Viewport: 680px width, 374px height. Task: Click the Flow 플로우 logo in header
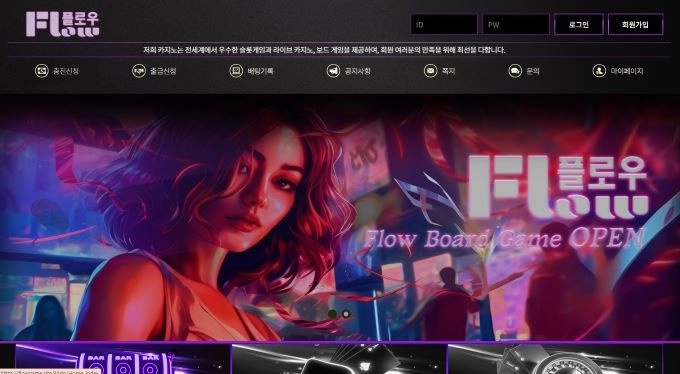[x=63, y=24]
